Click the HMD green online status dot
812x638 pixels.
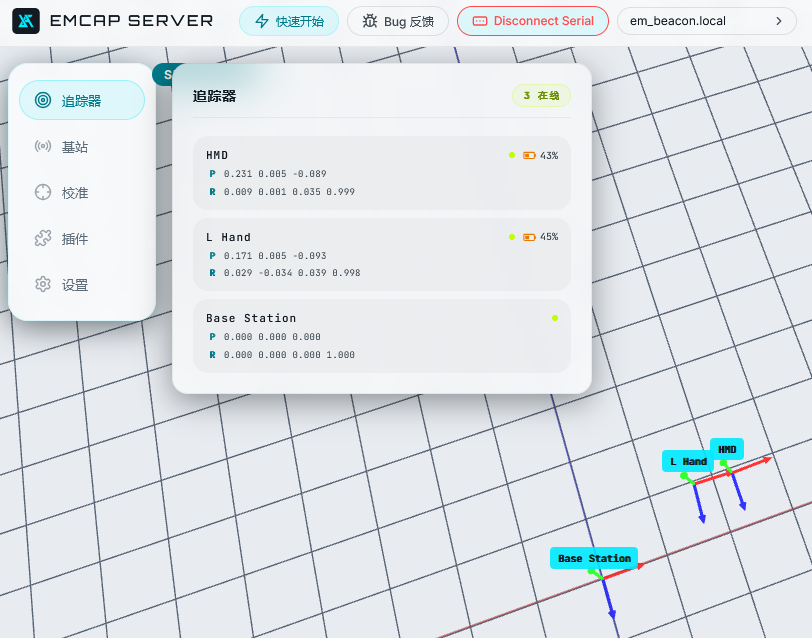(512, 155)
